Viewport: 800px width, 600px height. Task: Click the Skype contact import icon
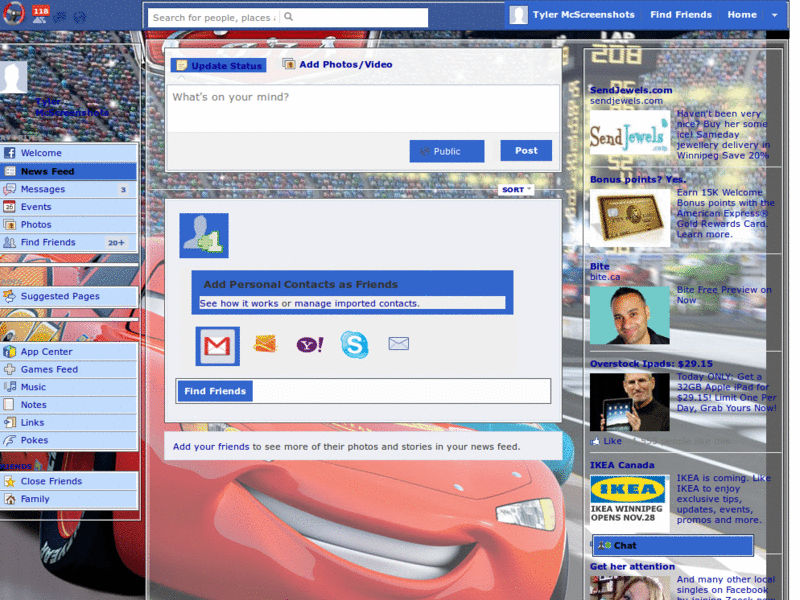click(x=354, y=344)
